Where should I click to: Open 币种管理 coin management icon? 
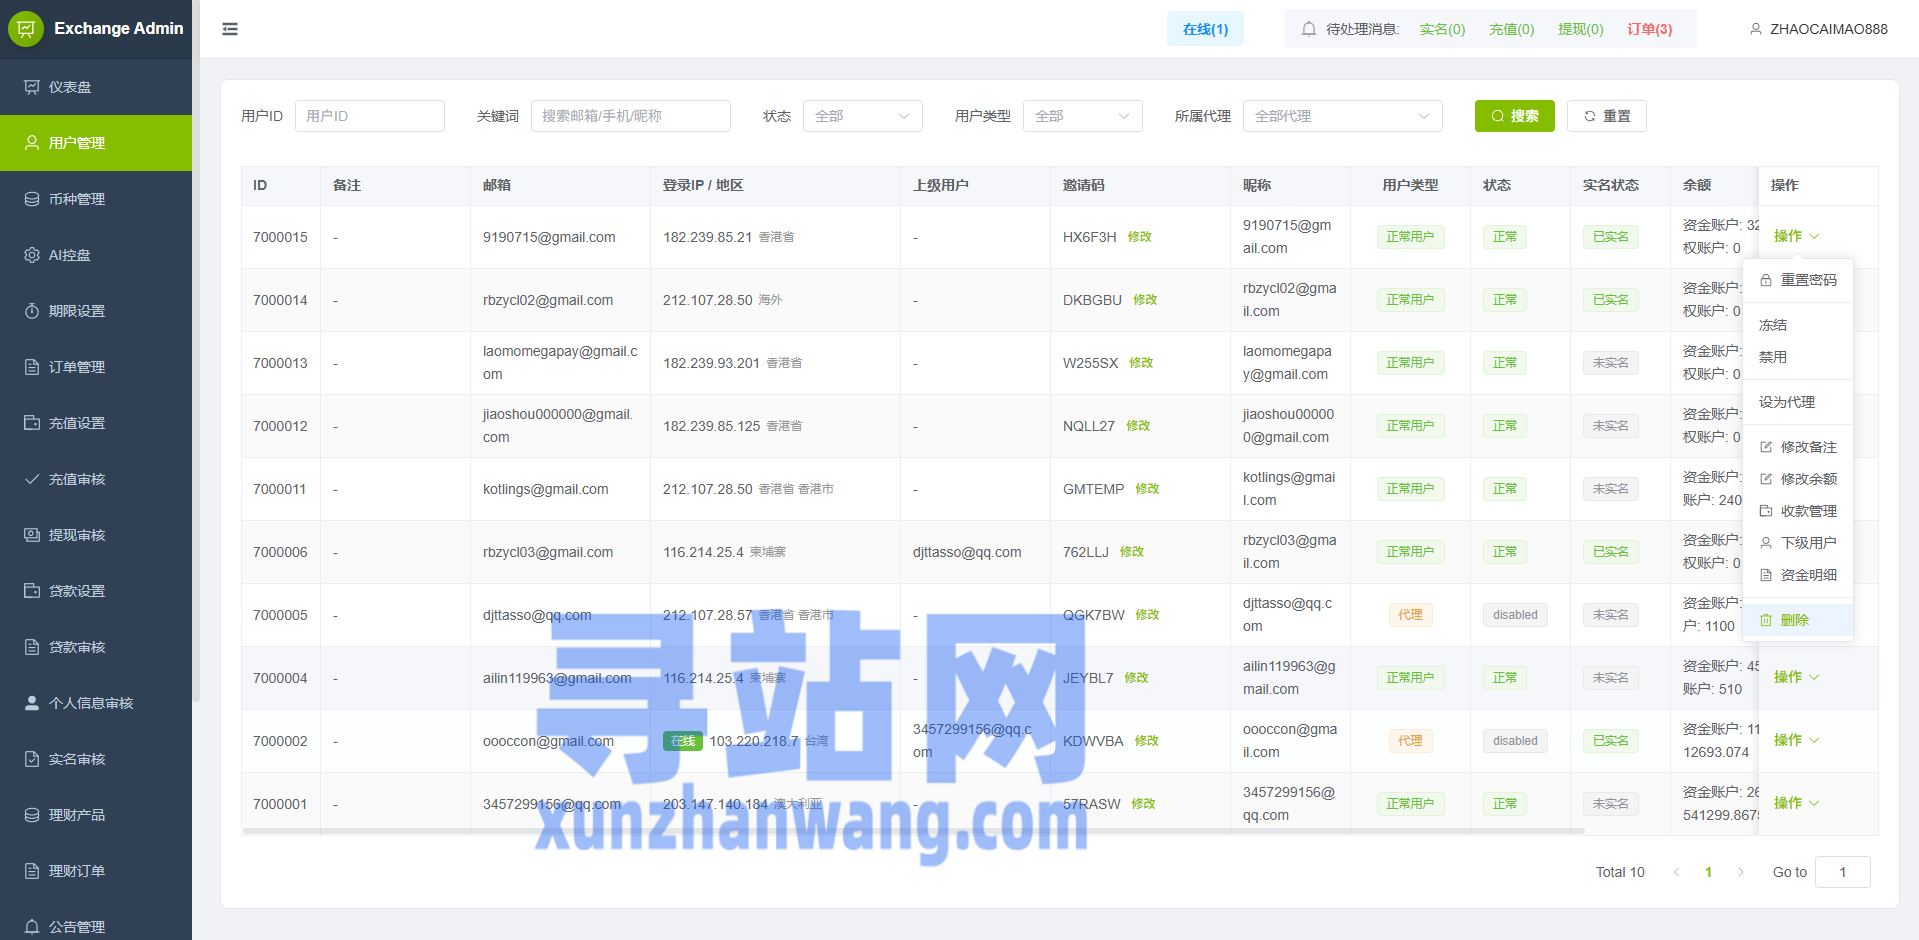pyautogui.click(x=32, y=199)
